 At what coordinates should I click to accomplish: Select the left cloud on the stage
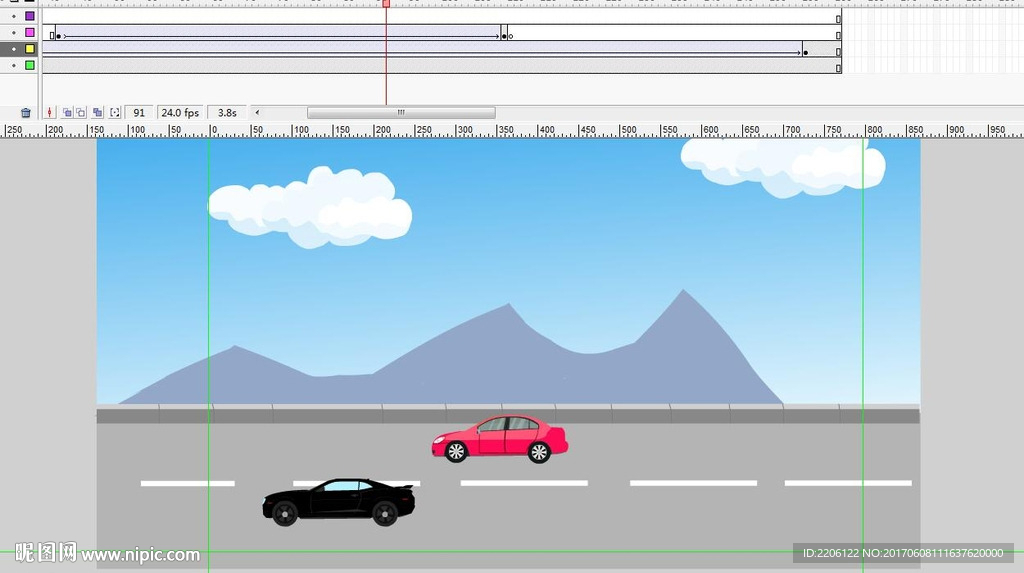[x=310, y=207]
